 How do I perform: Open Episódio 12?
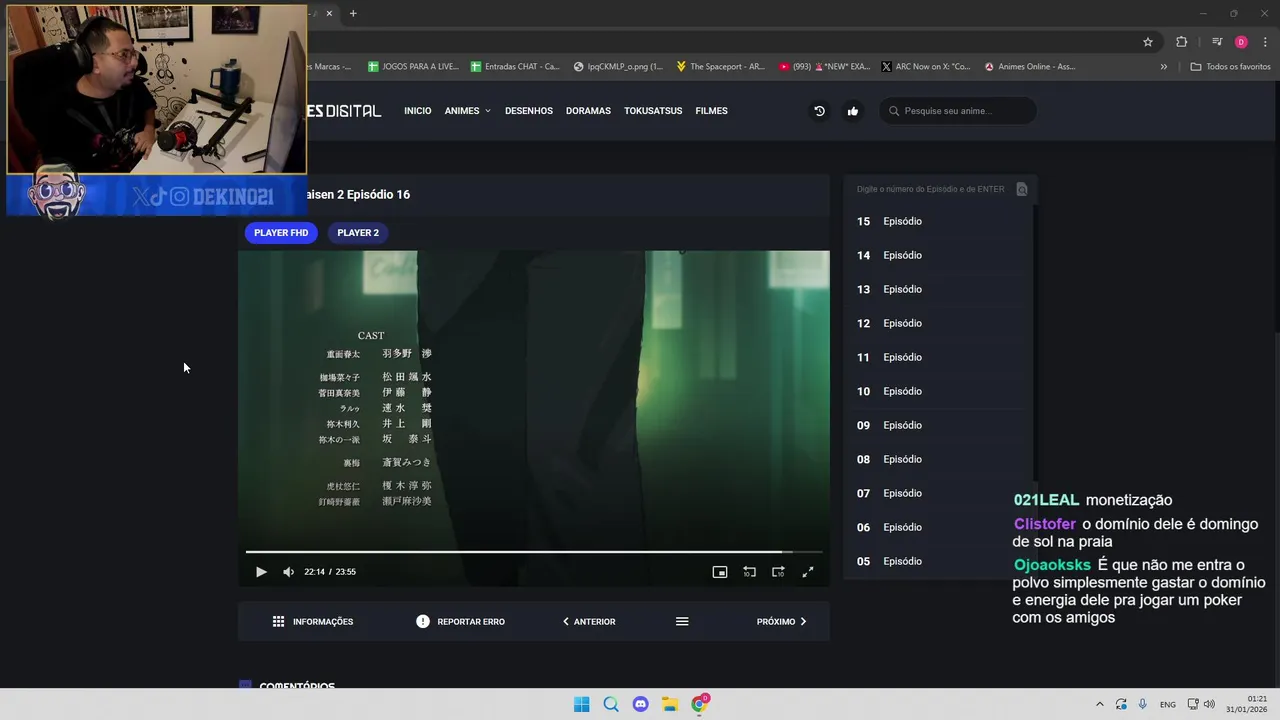pos(936,323)
